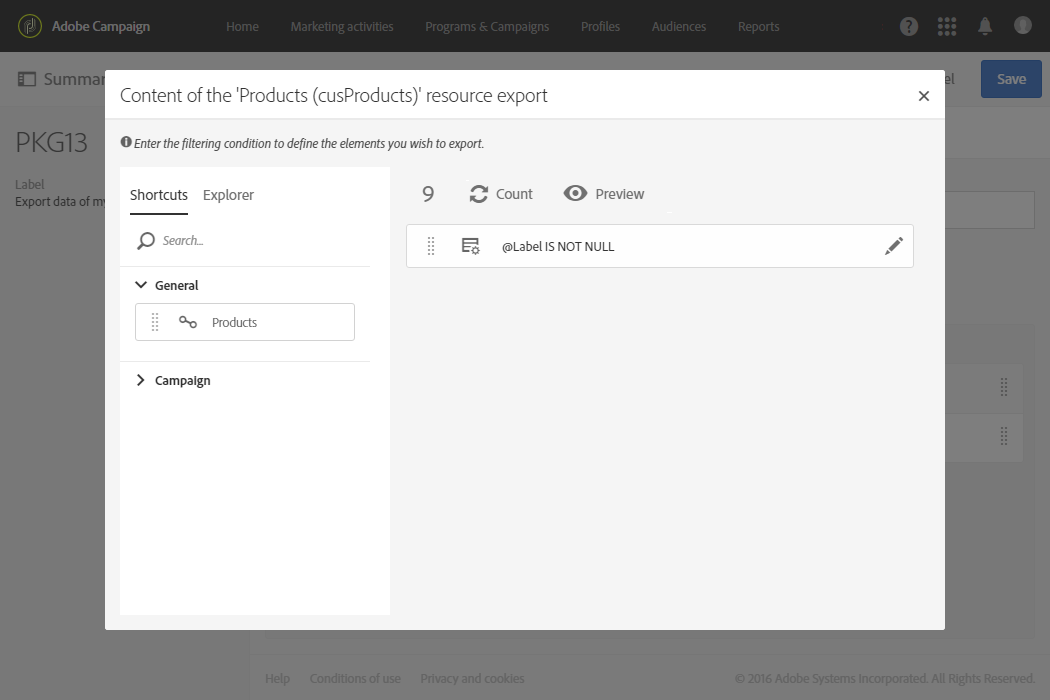This screenshot has width=1050, height=700.
Task: Open the Marketing activities menu
Action: click(x=342, y=27)
